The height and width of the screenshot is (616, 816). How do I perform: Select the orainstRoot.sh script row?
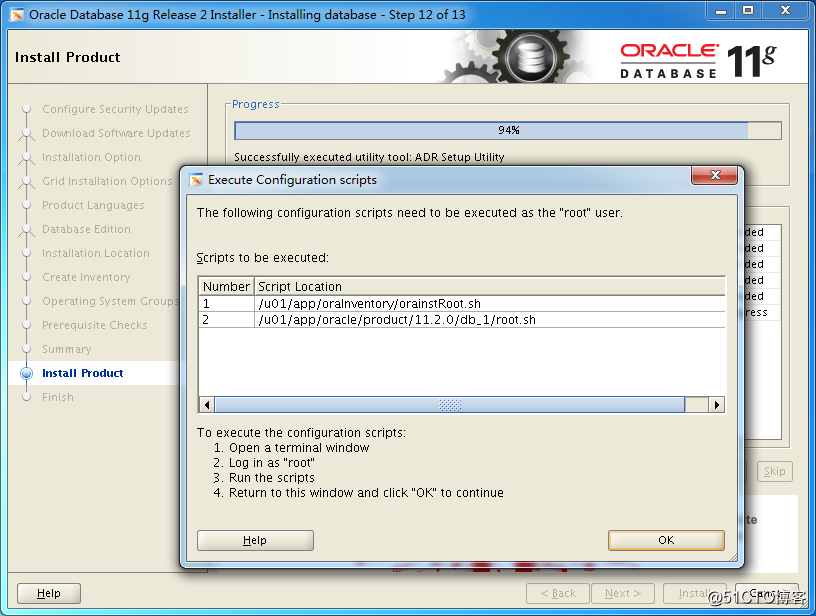(462, 303)
